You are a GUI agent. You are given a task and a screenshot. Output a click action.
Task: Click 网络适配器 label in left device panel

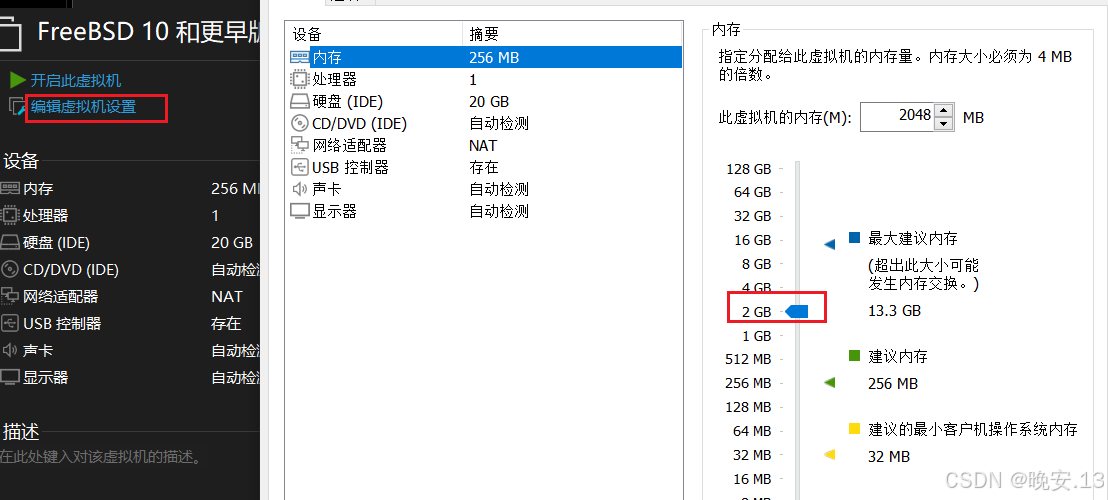tap(60, 297)
